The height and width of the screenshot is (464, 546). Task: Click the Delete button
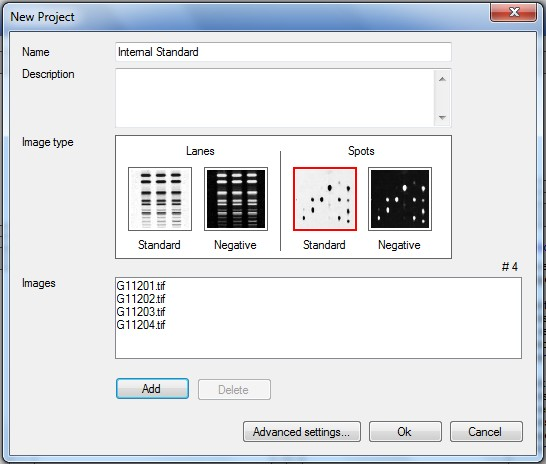pyautogui.click(x=234, y=390)
